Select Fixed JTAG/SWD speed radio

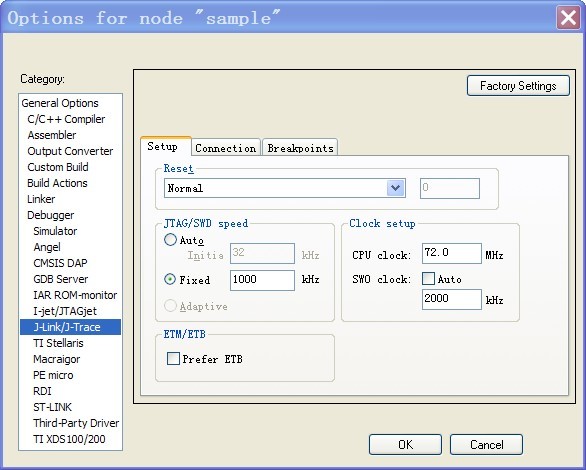170,279
